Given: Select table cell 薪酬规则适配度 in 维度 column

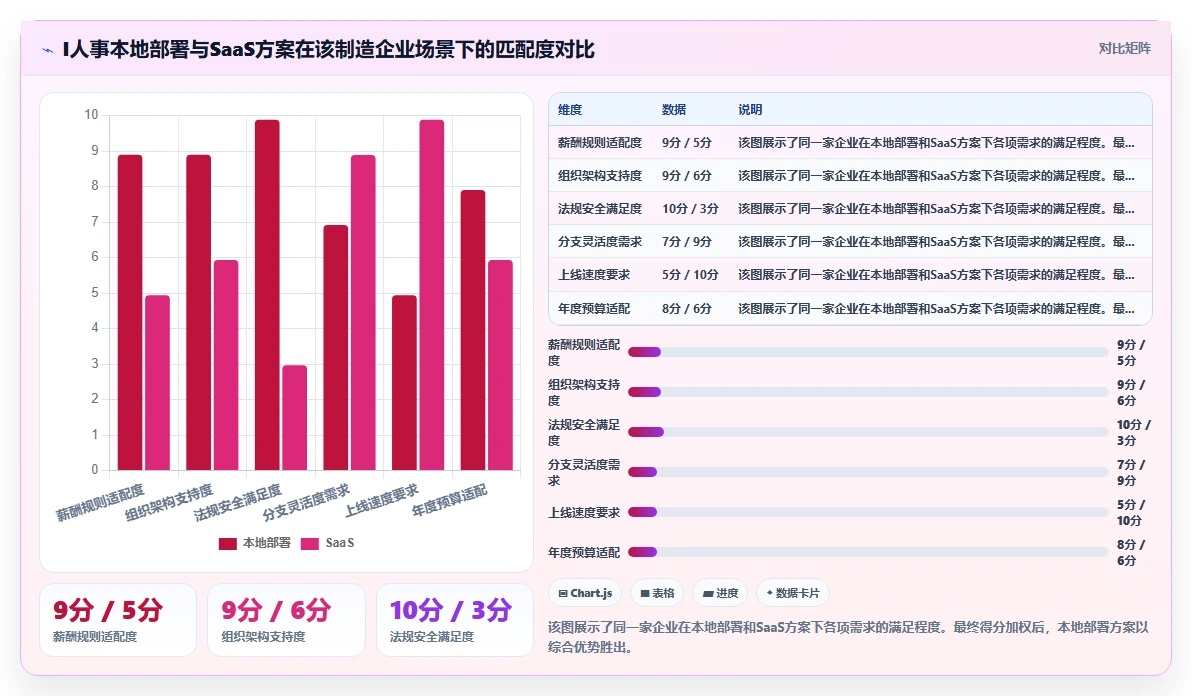Looking at the screenshot, I should (600, 143).
